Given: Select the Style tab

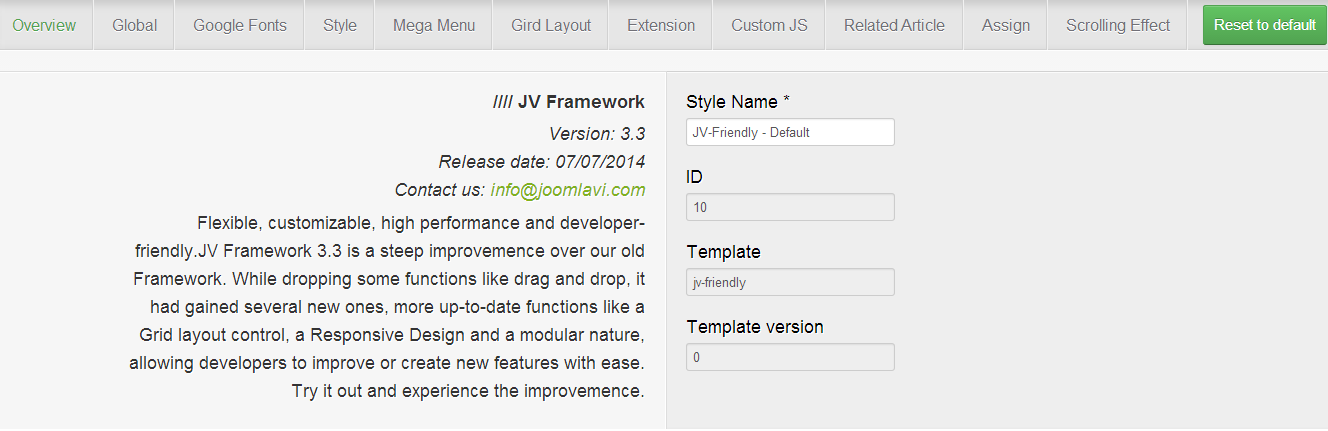Looking at the screenshot, I should pyautogui.click(x=340, y=25).
